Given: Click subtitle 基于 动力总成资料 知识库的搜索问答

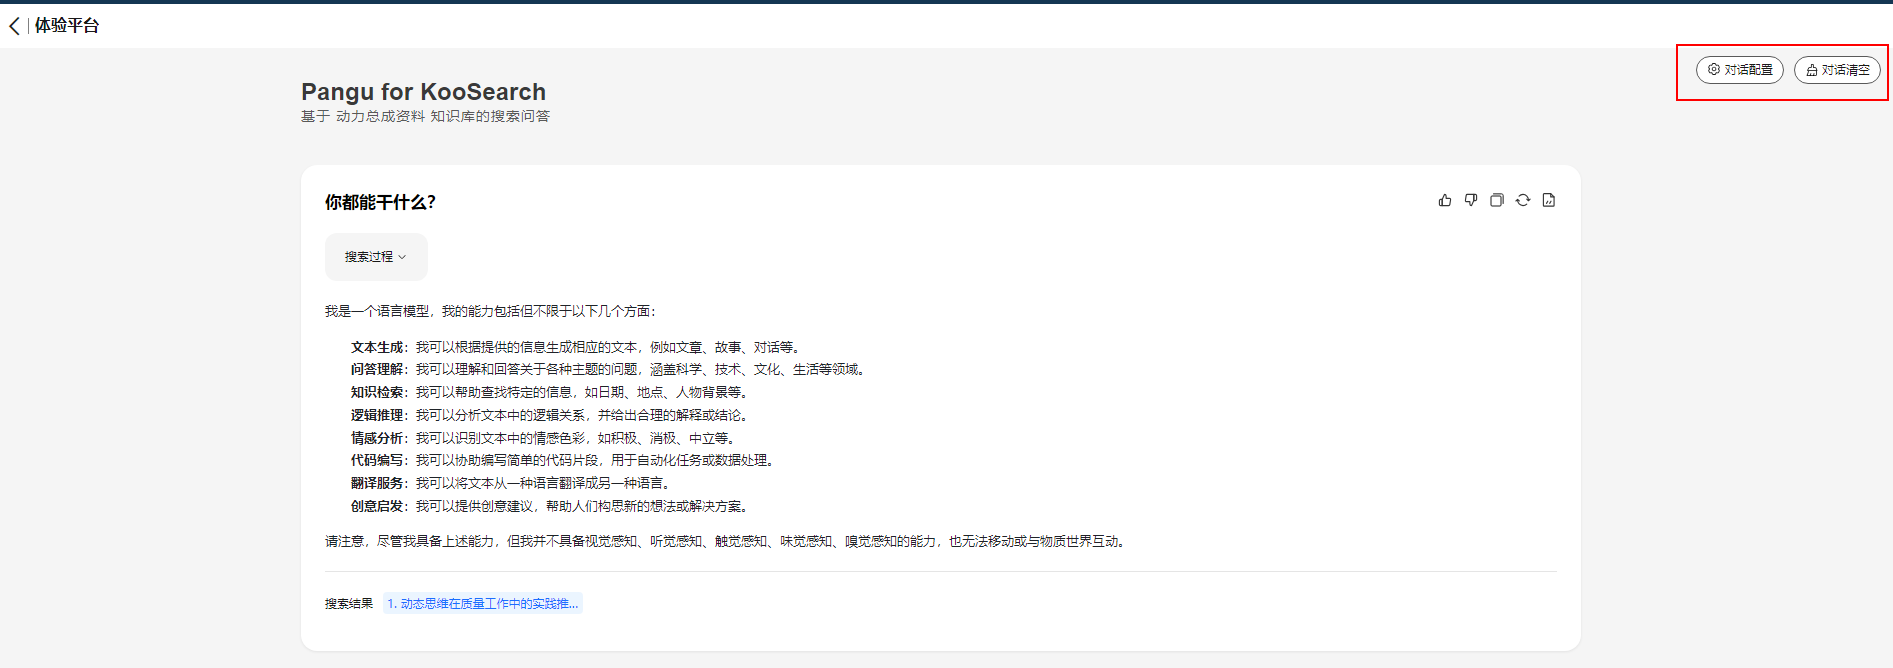Looking at the screenshot, I should 425,116.
